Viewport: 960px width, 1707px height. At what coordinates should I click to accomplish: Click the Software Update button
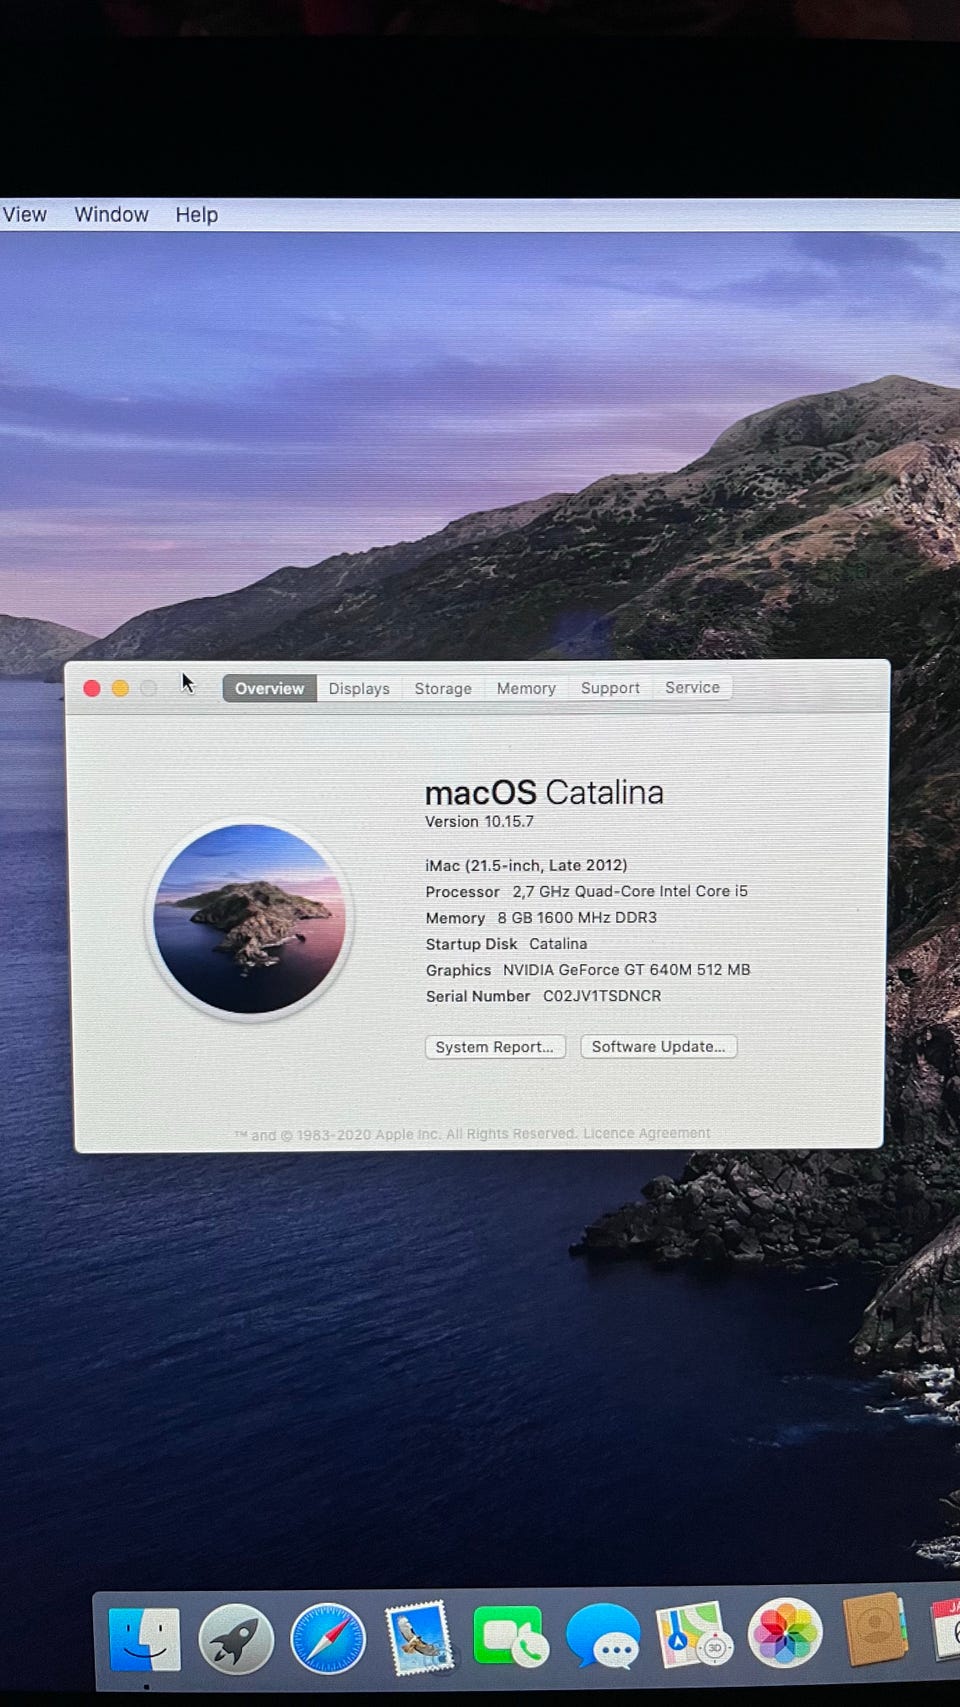coord(658,1046)
